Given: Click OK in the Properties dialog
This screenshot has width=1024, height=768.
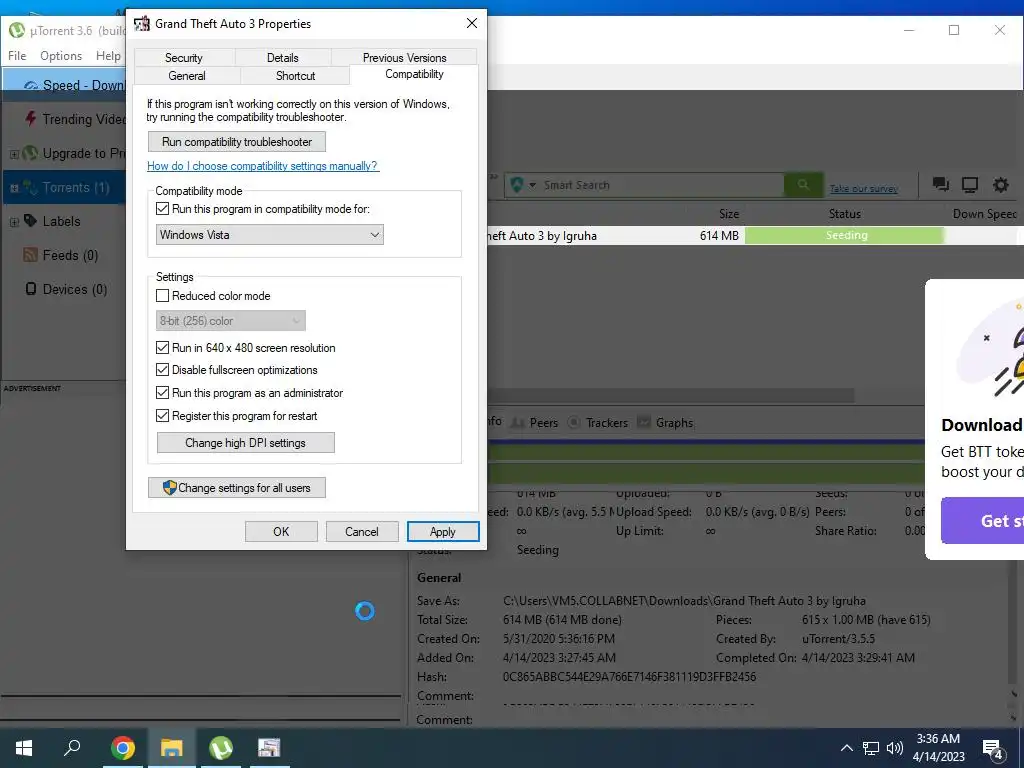Looking at the screenshot, I should pos(281,532).
